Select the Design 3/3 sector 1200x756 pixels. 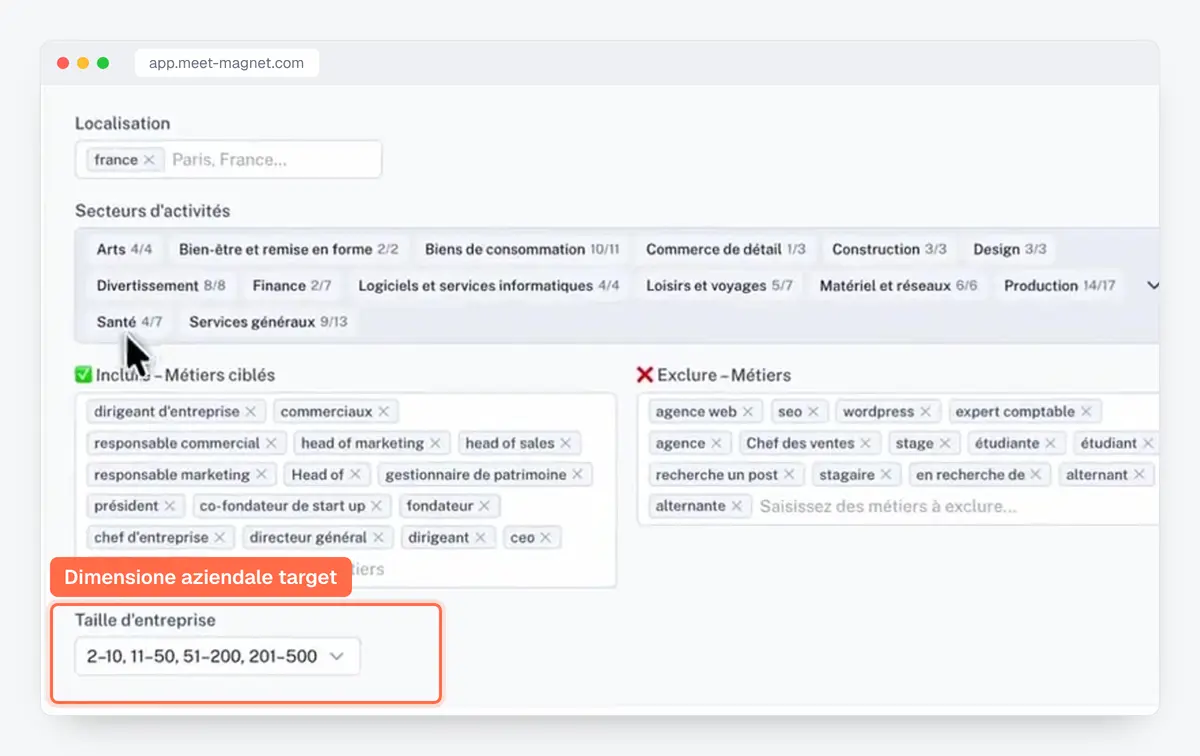(x=1010, y=249)
